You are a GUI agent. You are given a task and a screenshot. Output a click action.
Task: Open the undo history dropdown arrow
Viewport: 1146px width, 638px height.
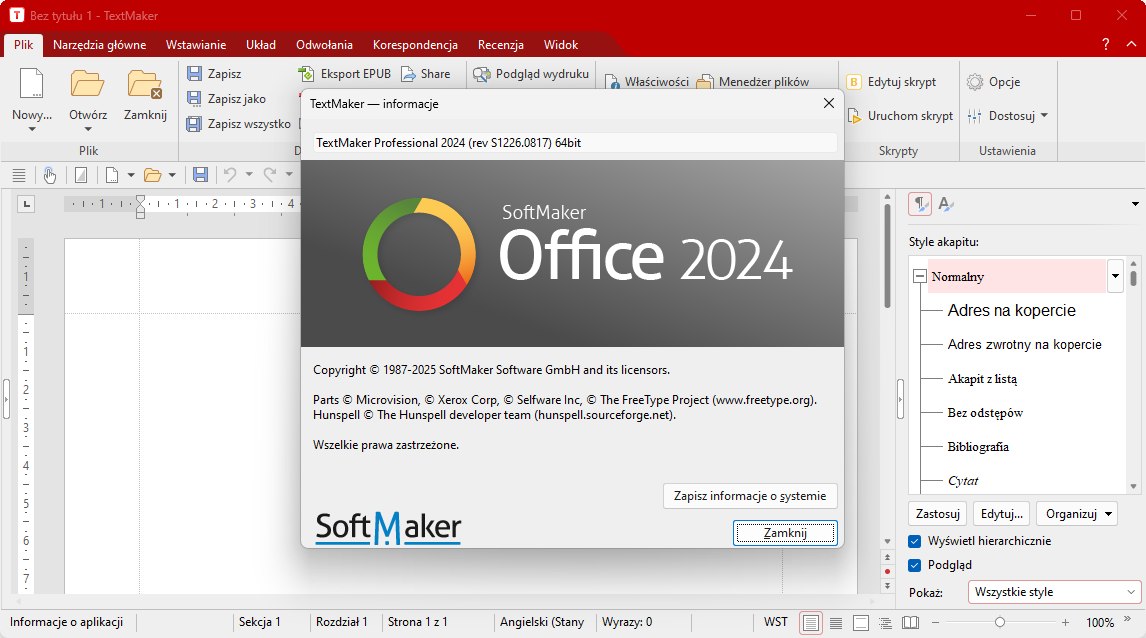[x=249, y=175]
